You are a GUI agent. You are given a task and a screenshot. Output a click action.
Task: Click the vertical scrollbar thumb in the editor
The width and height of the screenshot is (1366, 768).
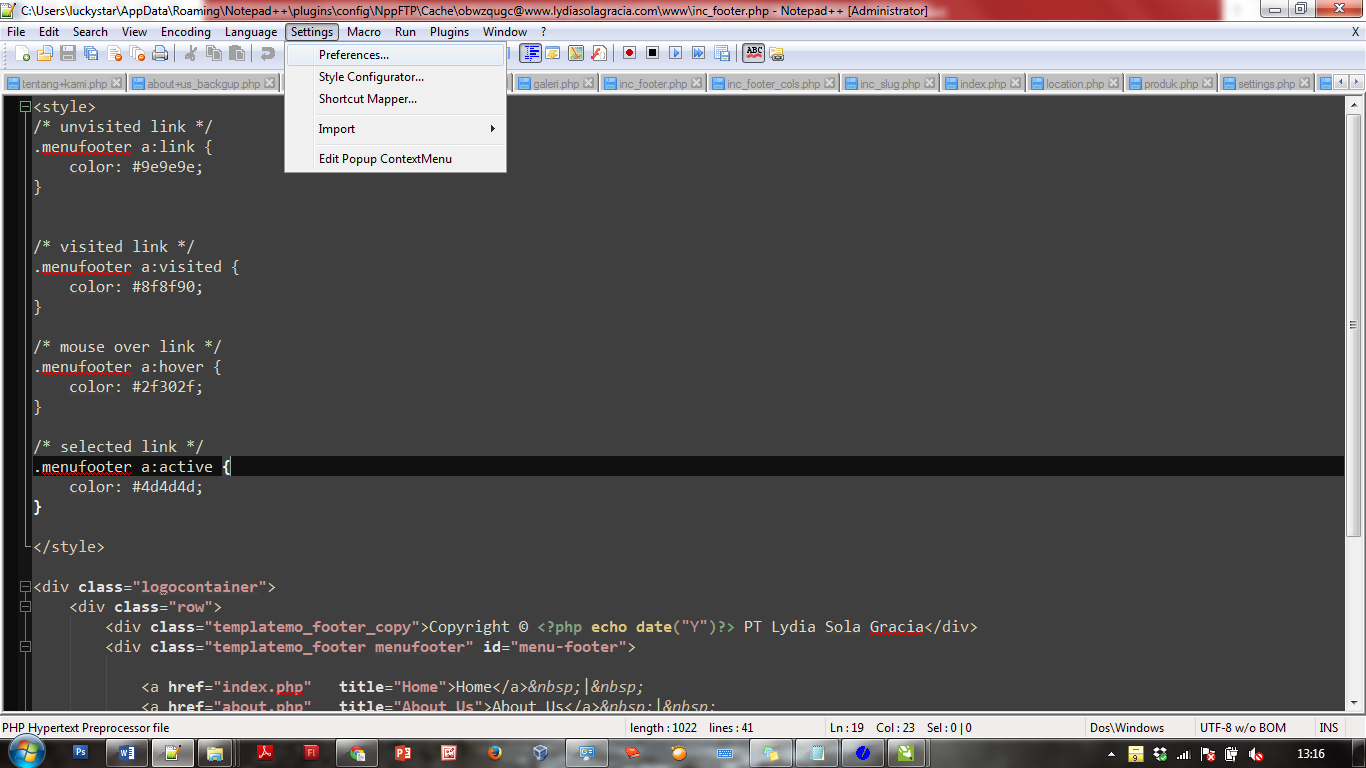click(1354, 326)
